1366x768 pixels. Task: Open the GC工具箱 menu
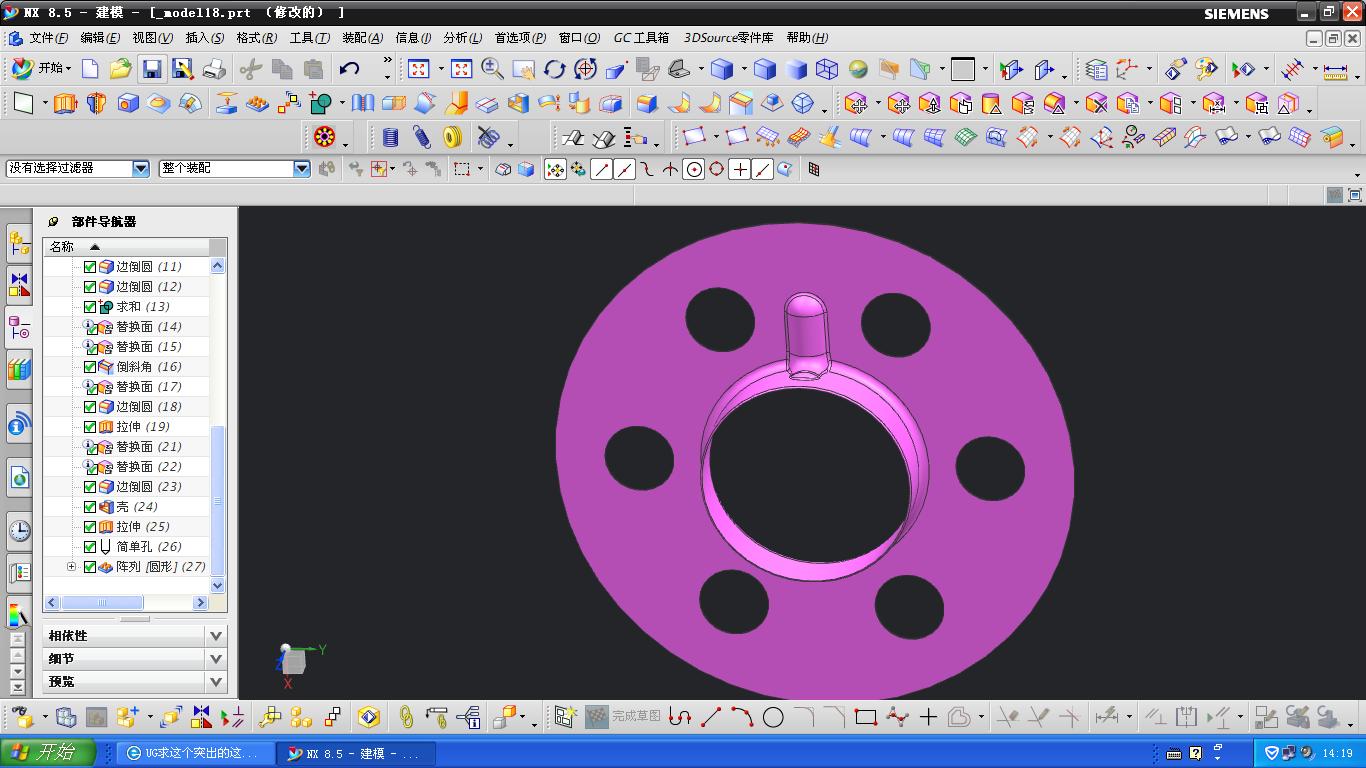click(641, 38)
